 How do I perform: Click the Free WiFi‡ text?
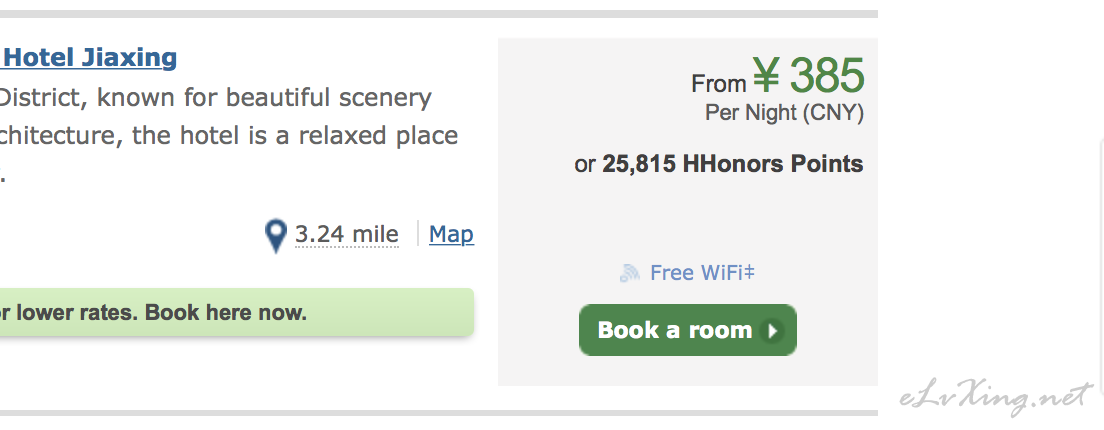702,272
